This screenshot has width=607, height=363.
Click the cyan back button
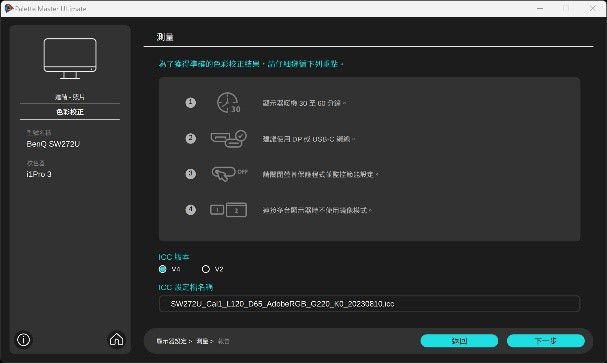tap(459, 341)
